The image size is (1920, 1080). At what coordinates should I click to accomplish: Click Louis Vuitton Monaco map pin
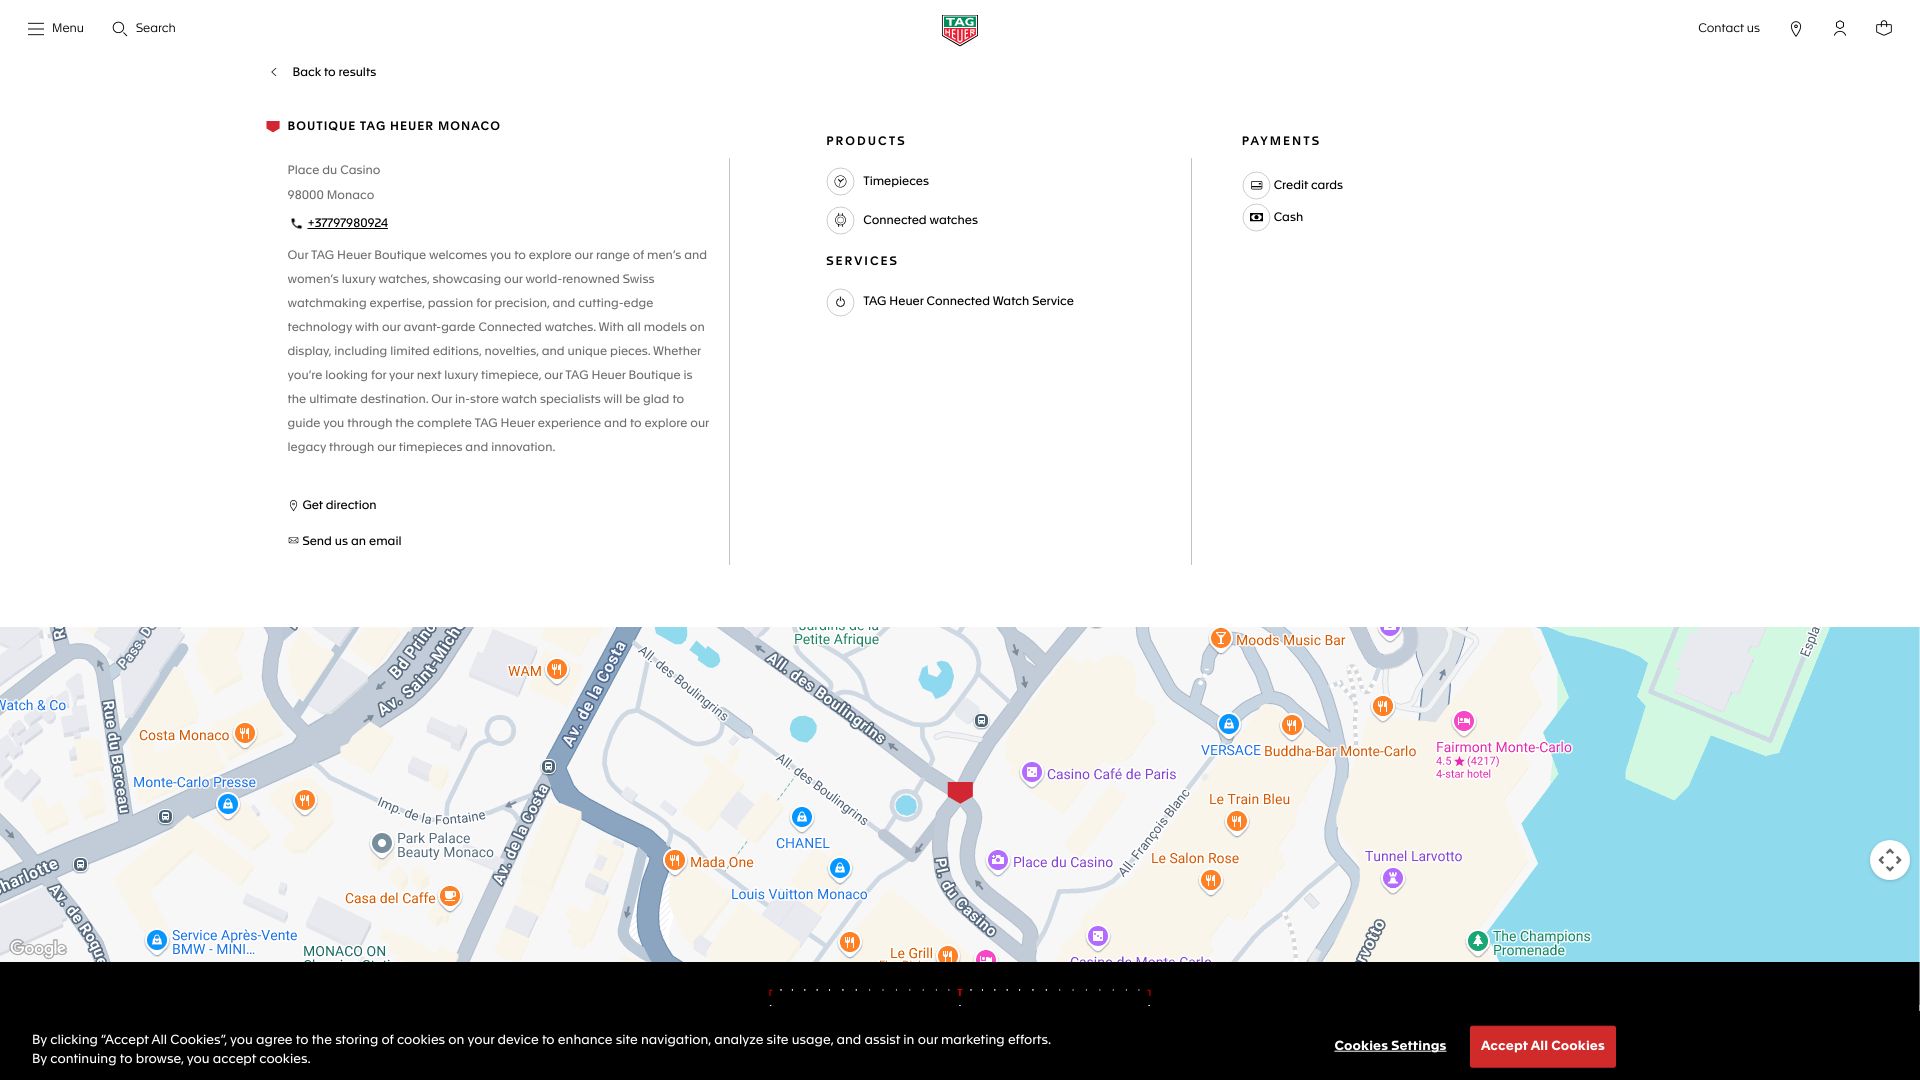(840, 869)
